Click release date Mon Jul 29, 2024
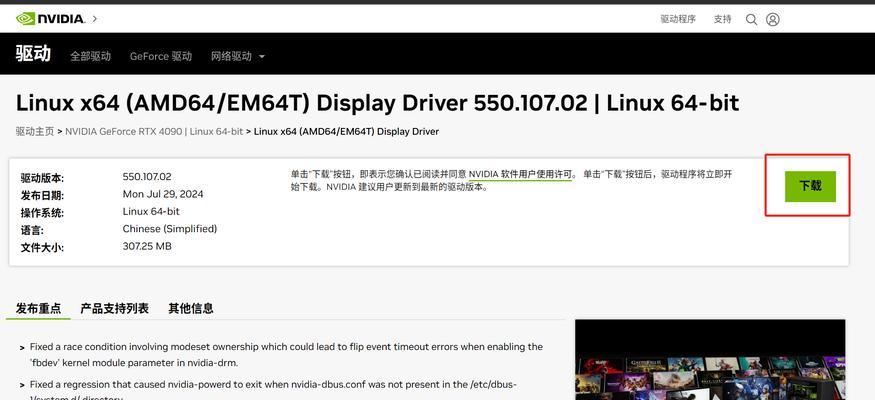The height and width of the screenshot is (400, 875). click(163, 194)
